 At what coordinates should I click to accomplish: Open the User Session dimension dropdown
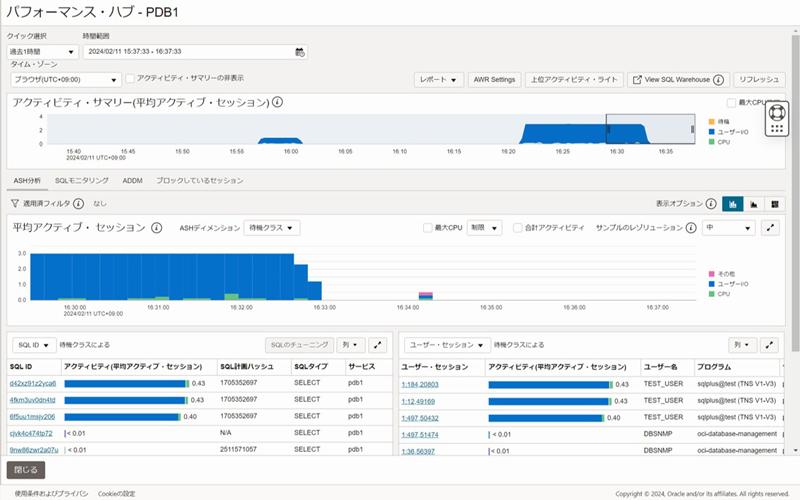(x=447, y=345)
